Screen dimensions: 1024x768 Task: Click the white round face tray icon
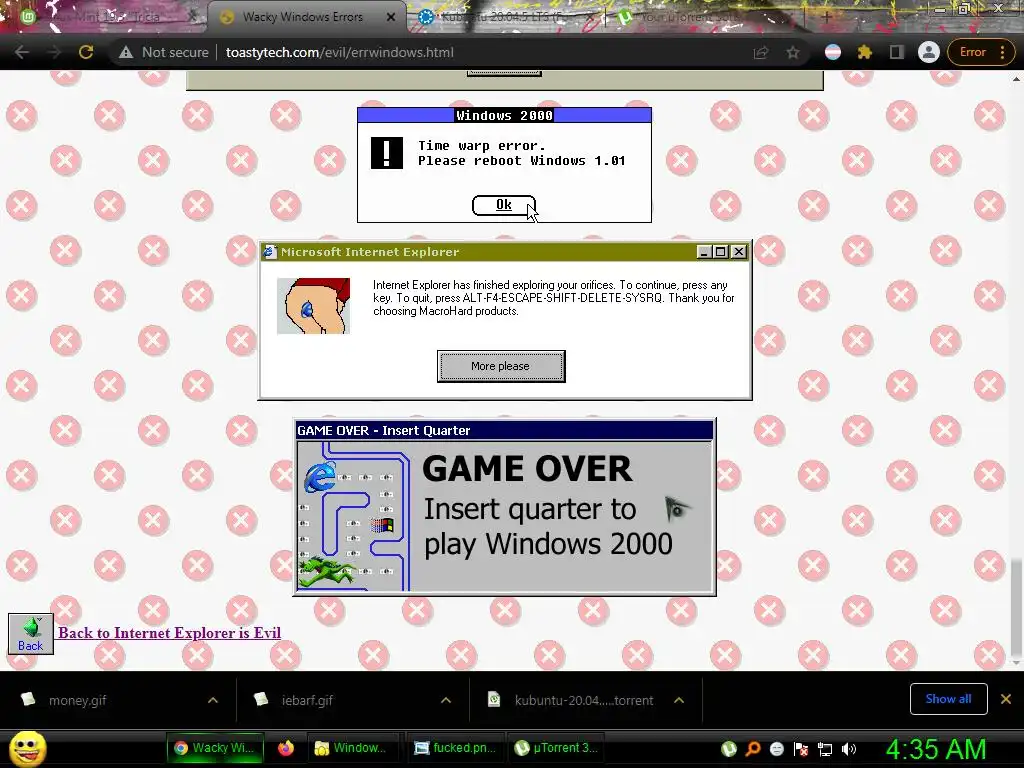tap(776, 749)
